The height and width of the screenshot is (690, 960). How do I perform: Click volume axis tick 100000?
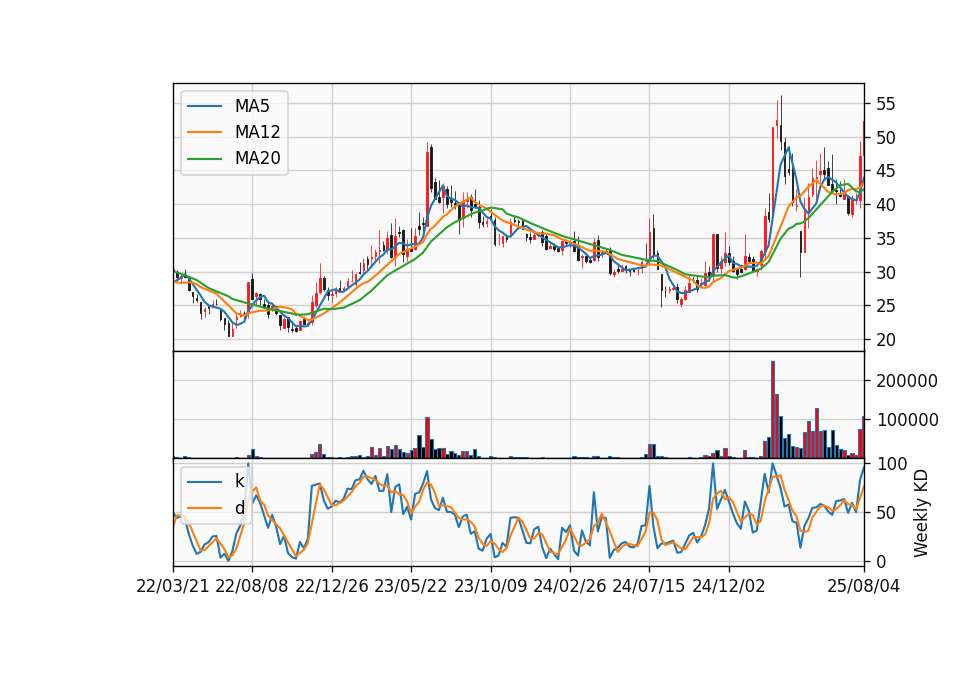click(907, 420)
